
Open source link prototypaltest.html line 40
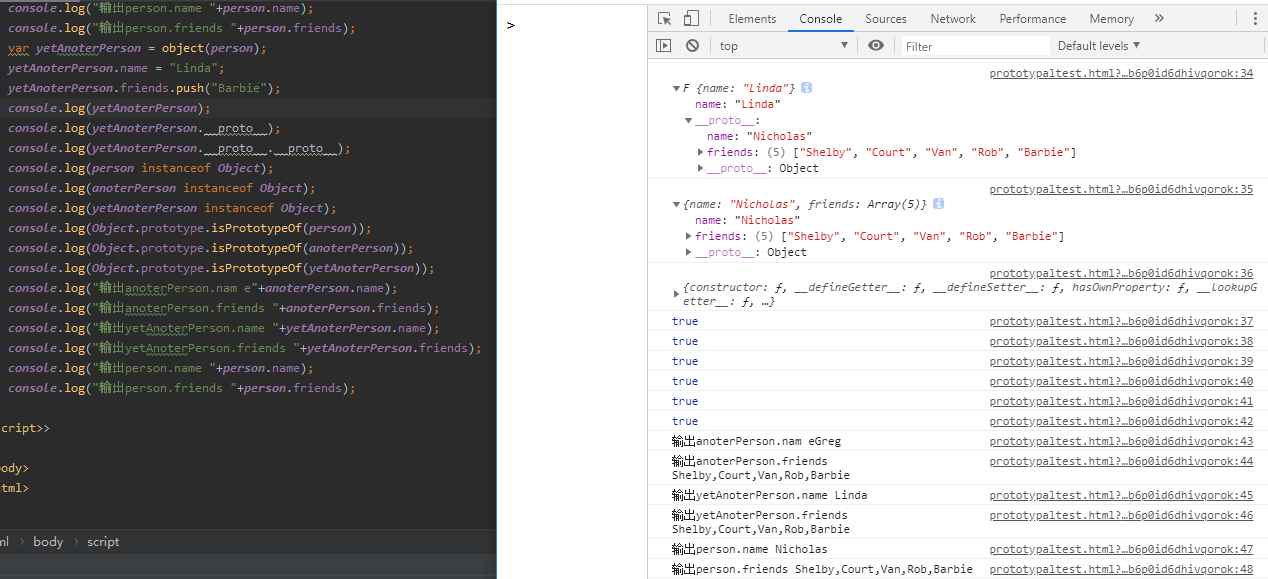[1121, 381]
